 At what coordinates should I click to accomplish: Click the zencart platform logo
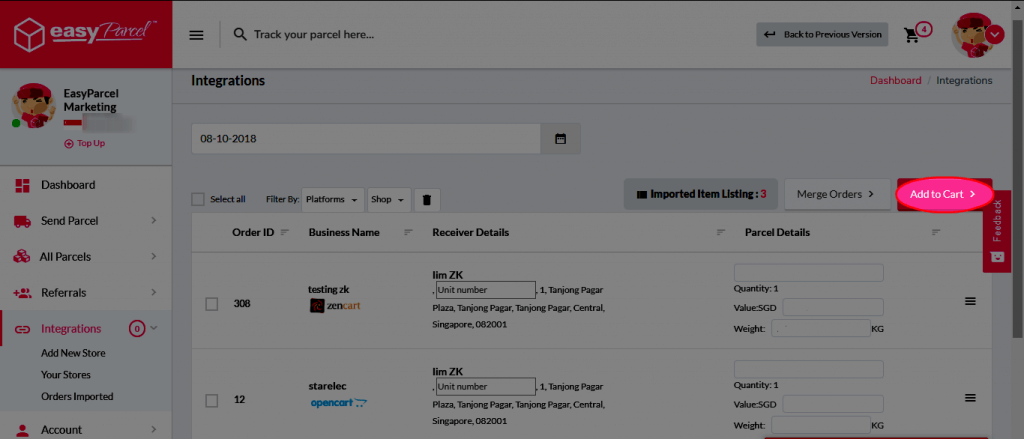(x=334, y=305)
